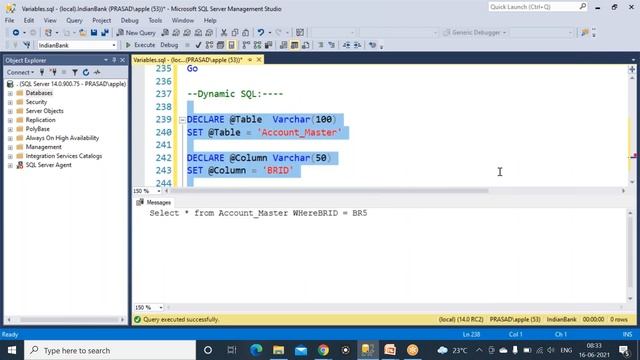Open the Query Options icon
The height and width of the screenshot is (360, 640).
tap(220, 45)
